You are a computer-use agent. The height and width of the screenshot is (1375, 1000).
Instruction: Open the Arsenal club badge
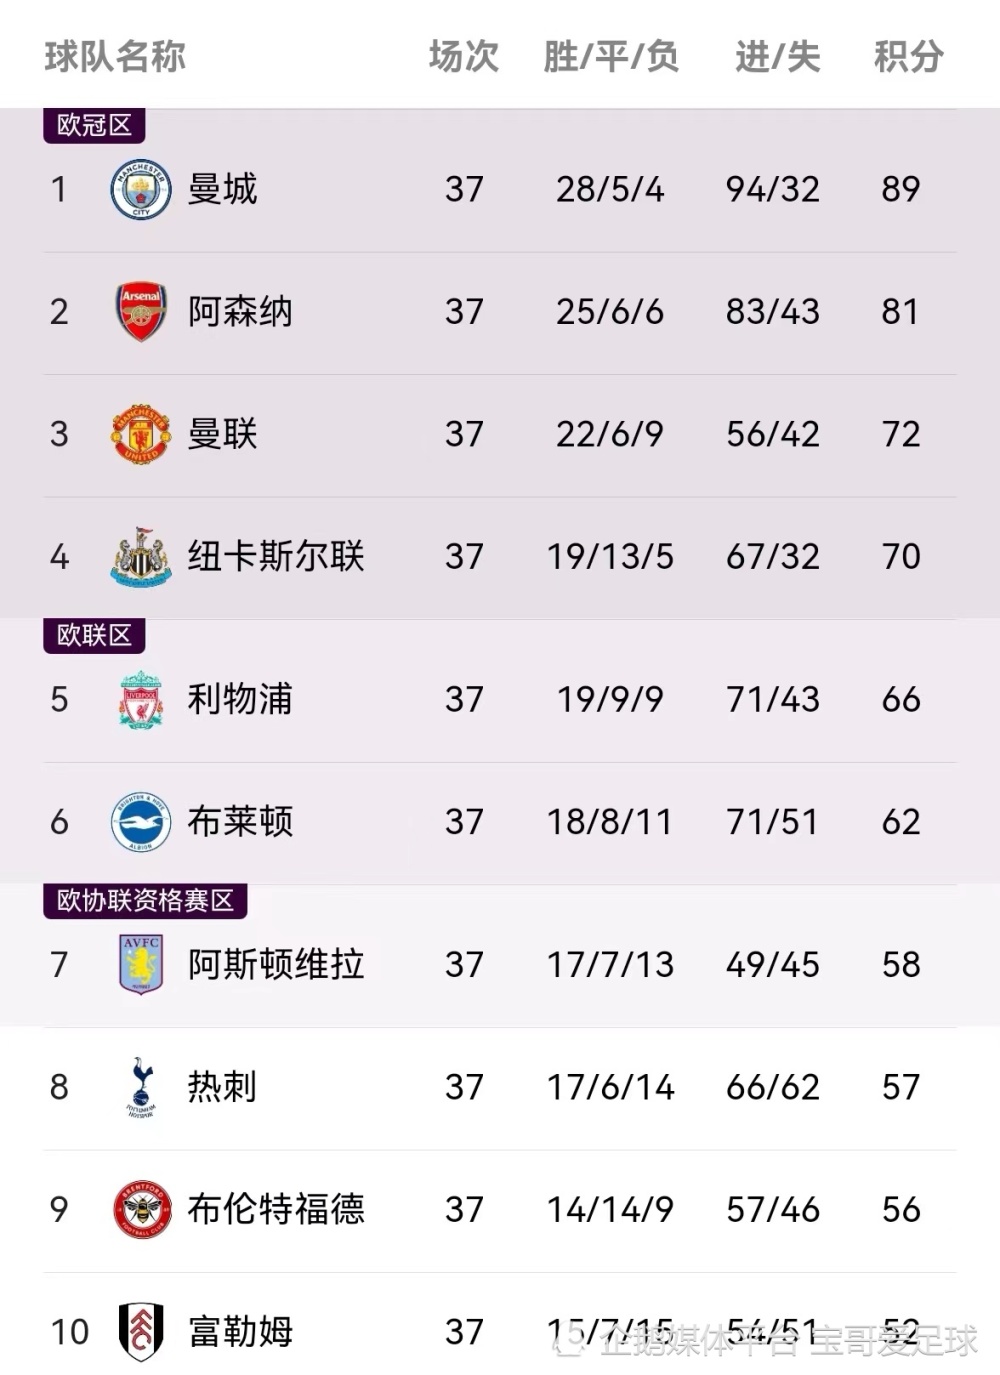click(141, 311)
